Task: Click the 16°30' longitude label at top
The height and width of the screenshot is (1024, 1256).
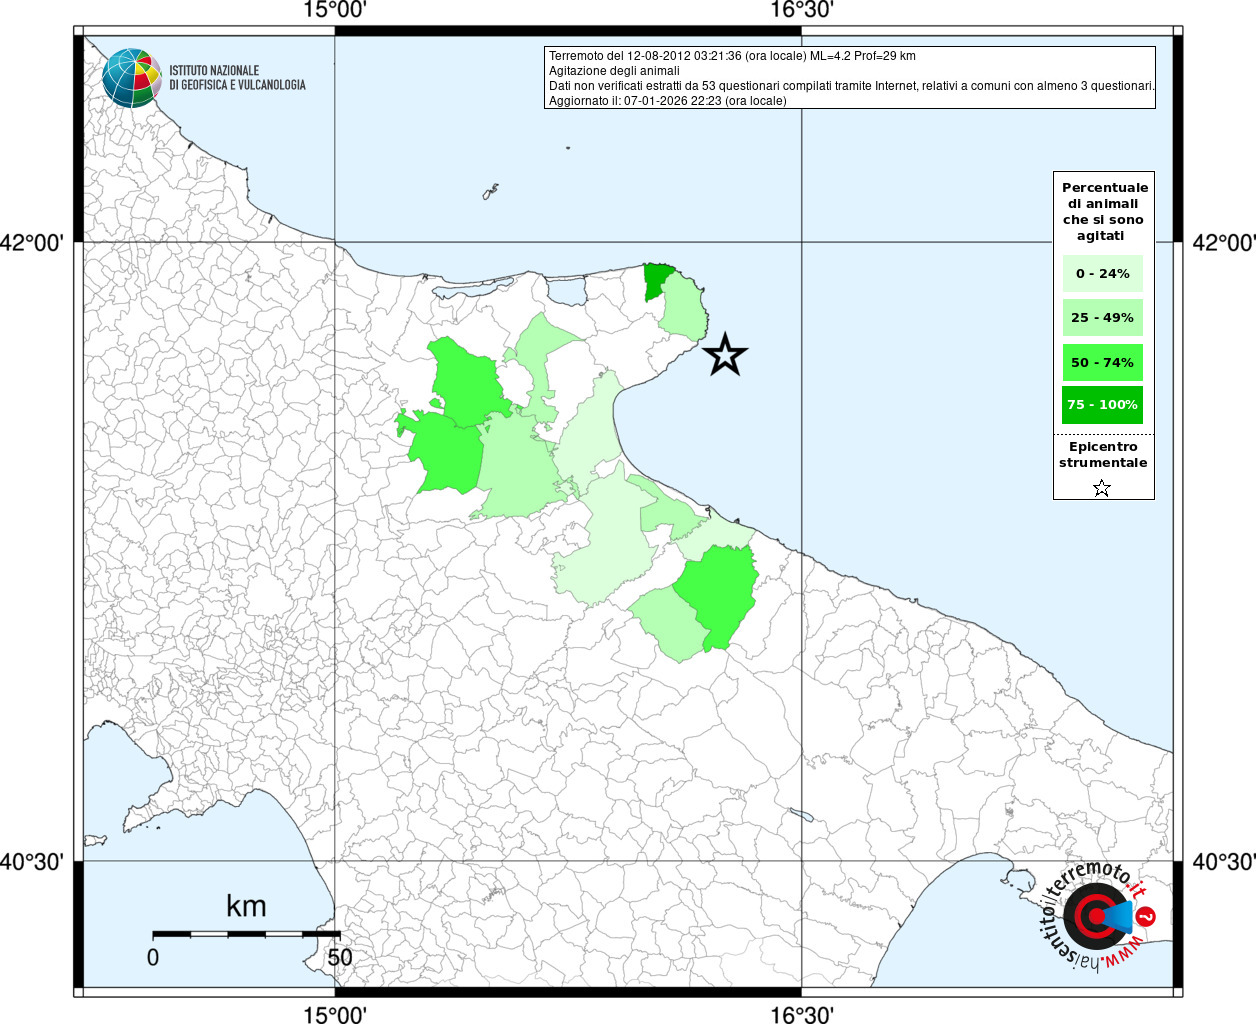Action: (x=801, y=11)
